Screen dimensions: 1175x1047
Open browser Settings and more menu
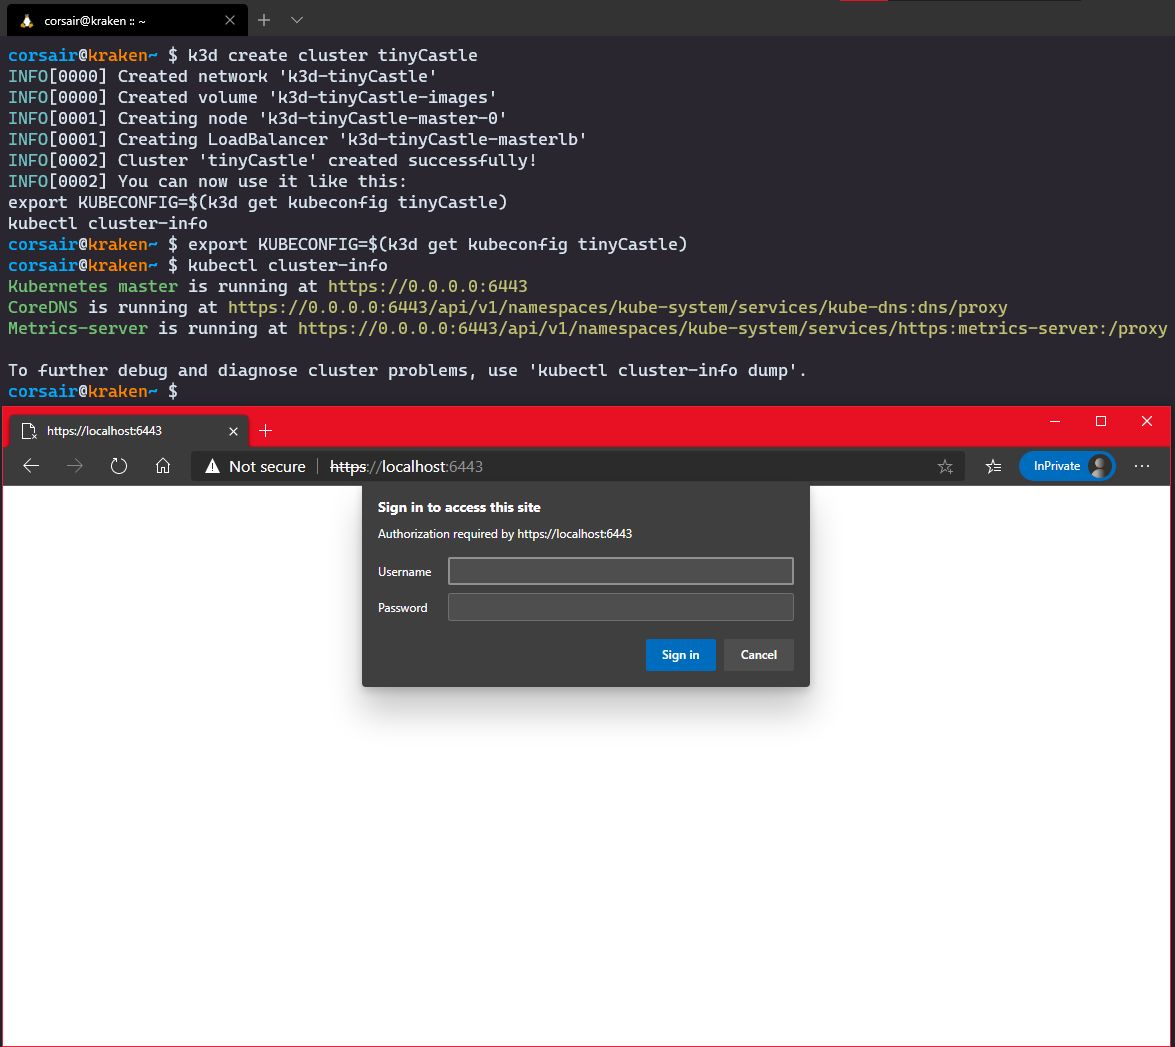pyautogui.click(x=1142, y=466)
